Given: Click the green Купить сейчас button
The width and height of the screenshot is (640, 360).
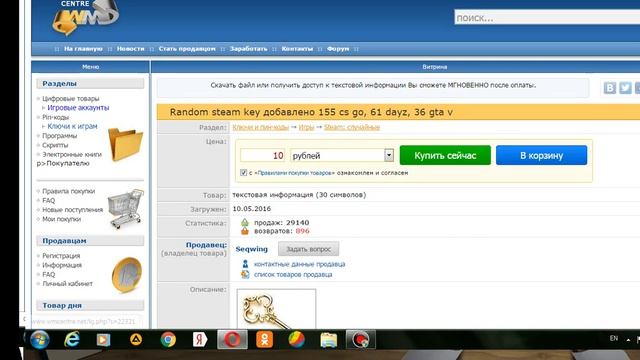Looking at the screenshot, I should click(445, 155).
